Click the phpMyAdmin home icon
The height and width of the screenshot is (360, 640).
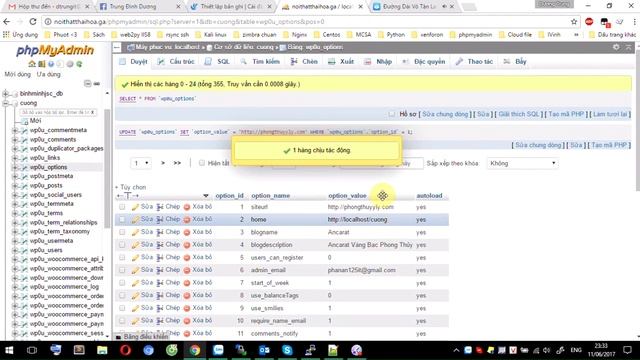(x=32, y=64)
